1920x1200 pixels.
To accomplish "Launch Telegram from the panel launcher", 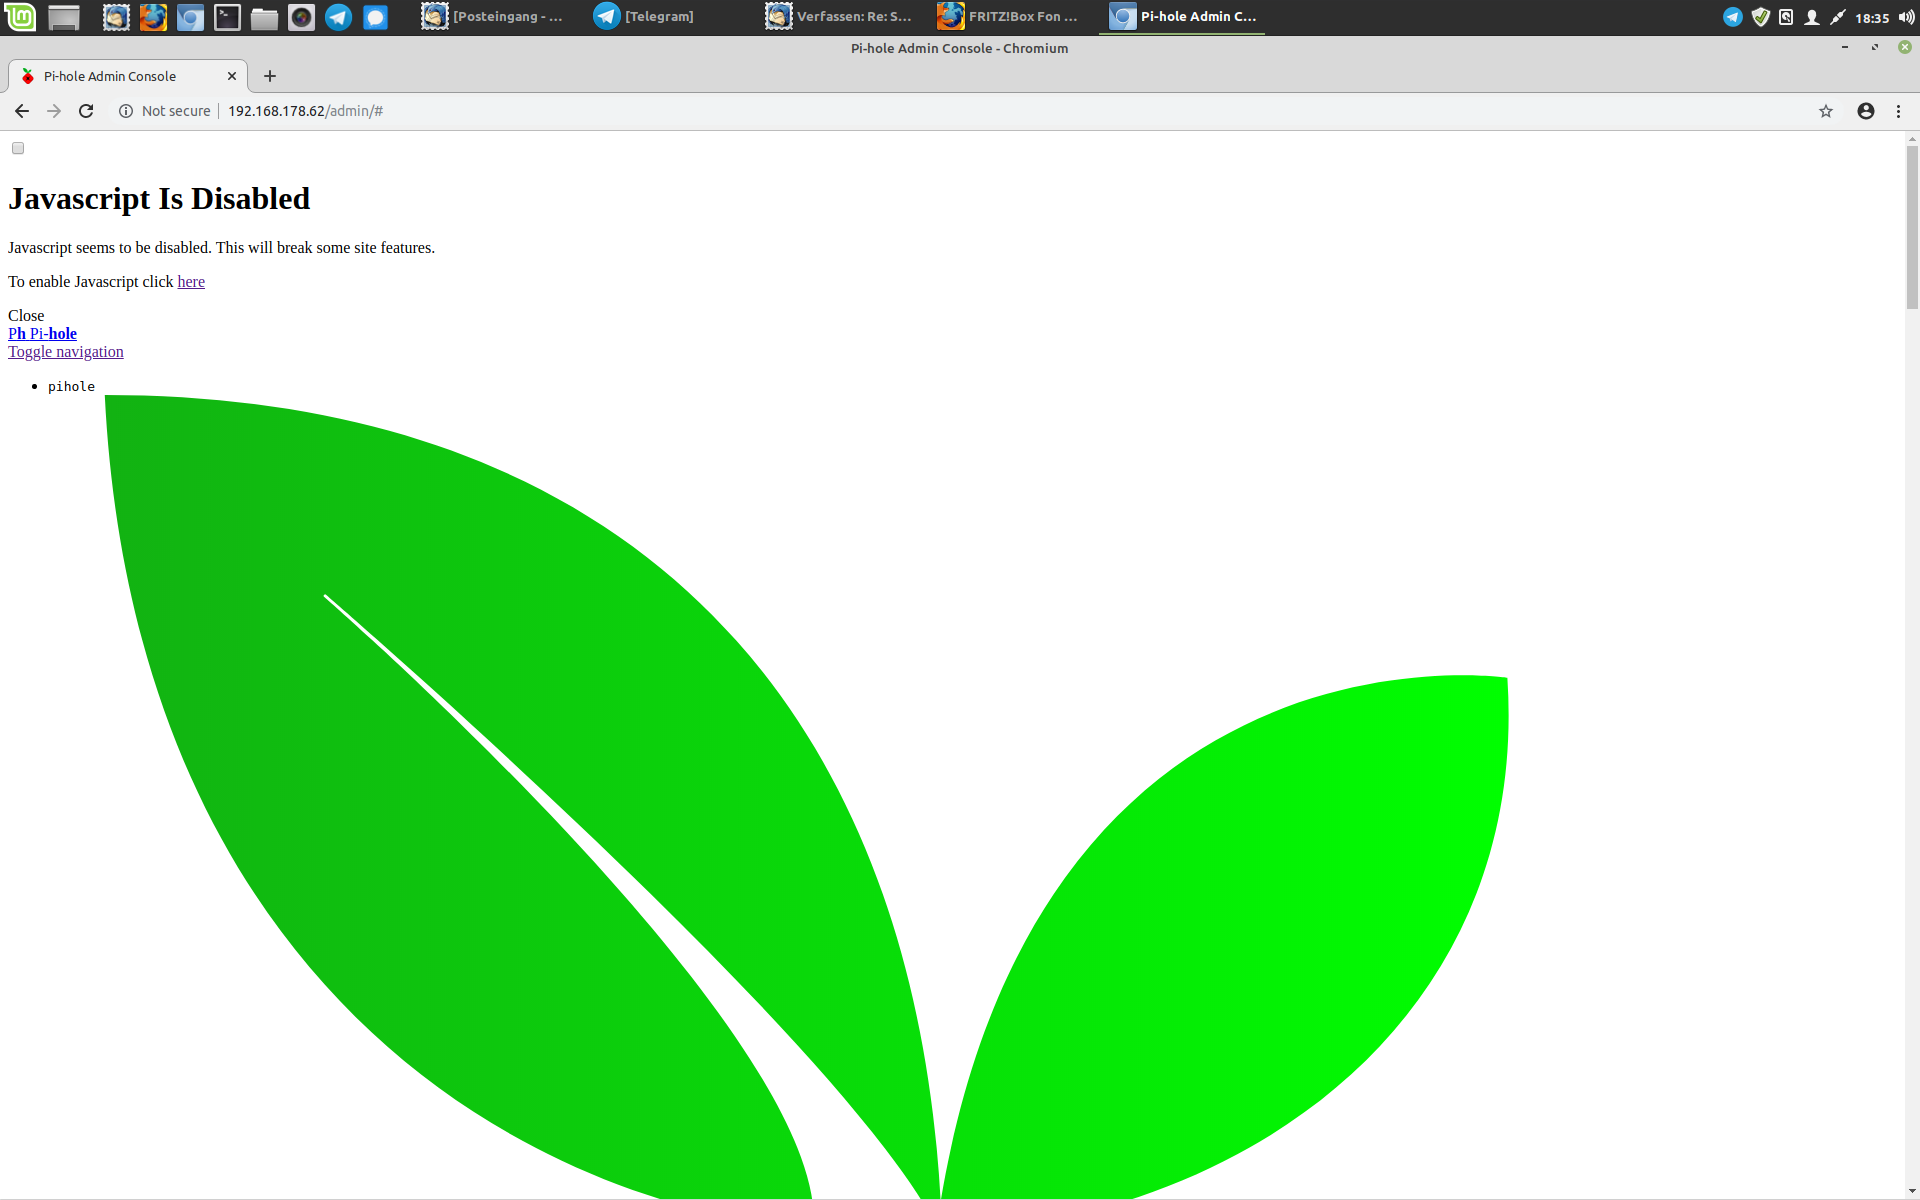I will [x=338, y=17].
